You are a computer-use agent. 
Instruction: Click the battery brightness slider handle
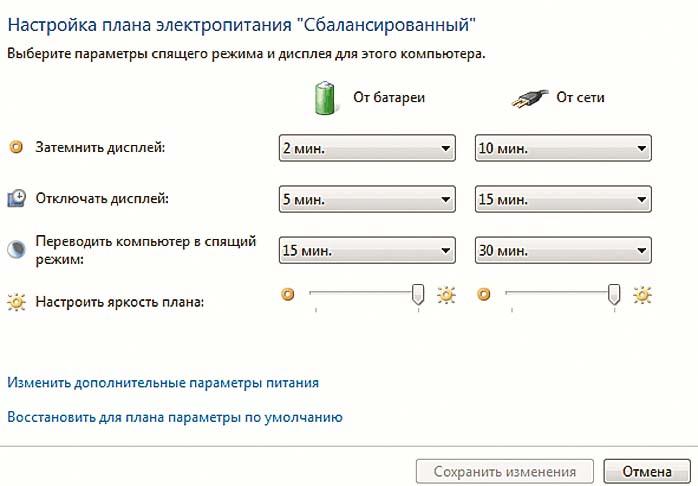[418, 294]
